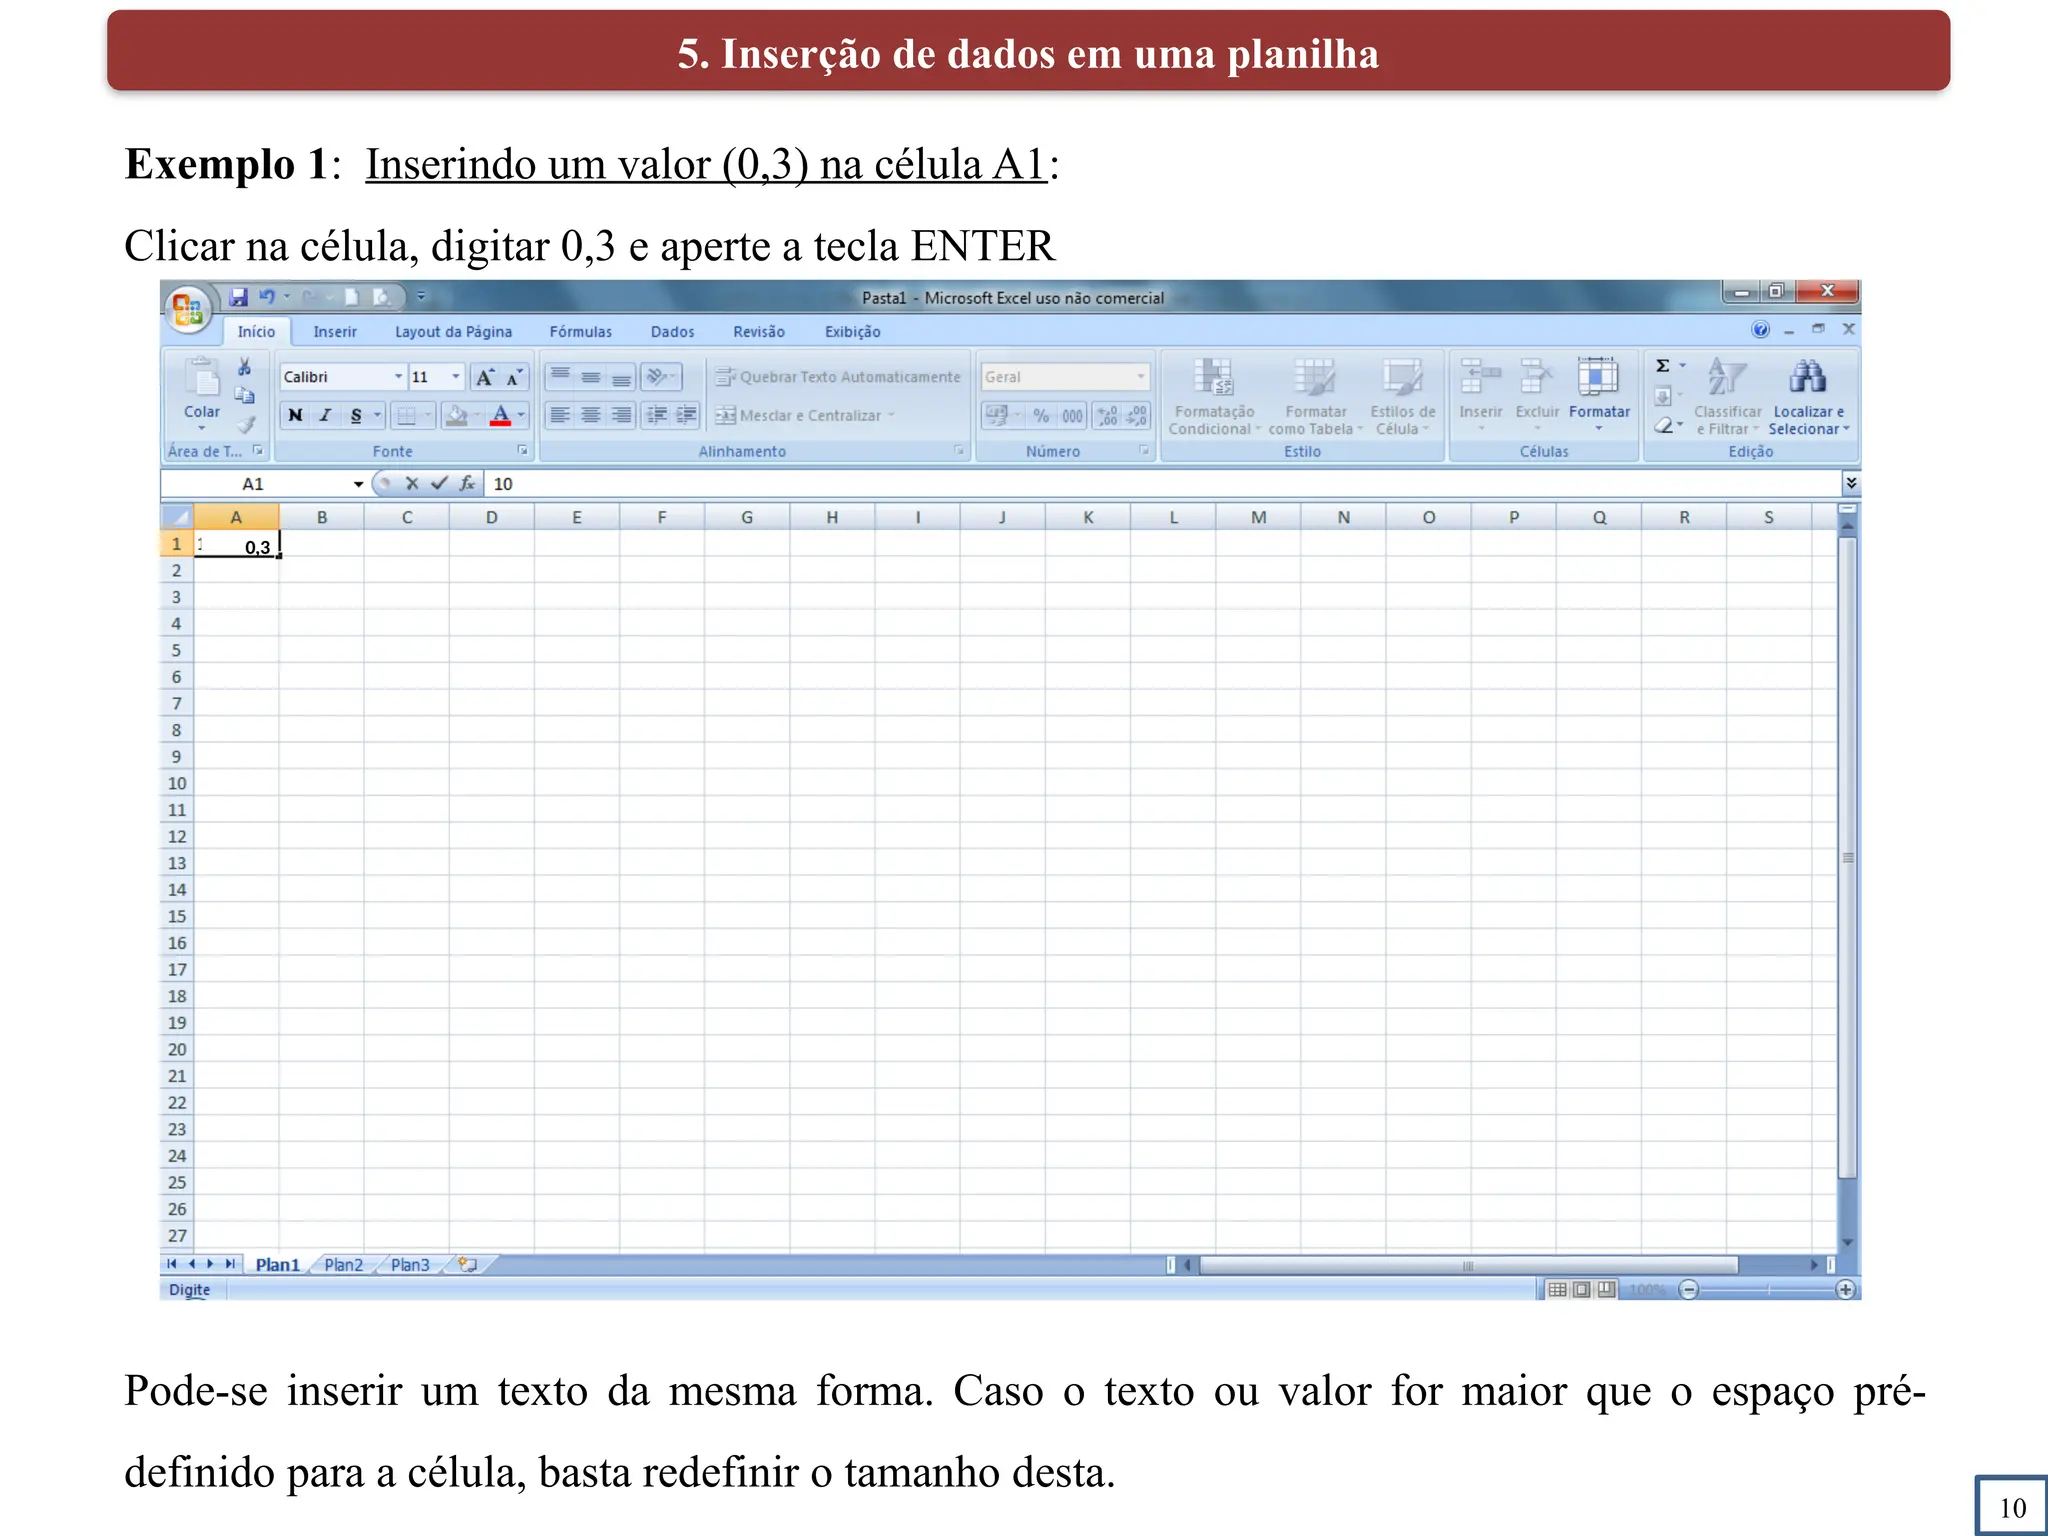Save the workbook with the diskette icon

238,297
